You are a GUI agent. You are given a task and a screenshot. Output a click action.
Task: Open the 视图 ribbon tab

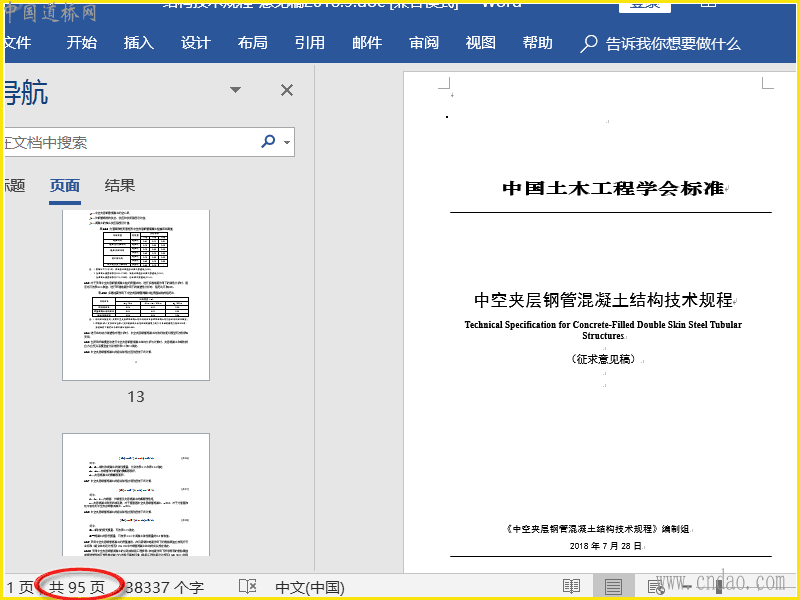tap(481, 43)
